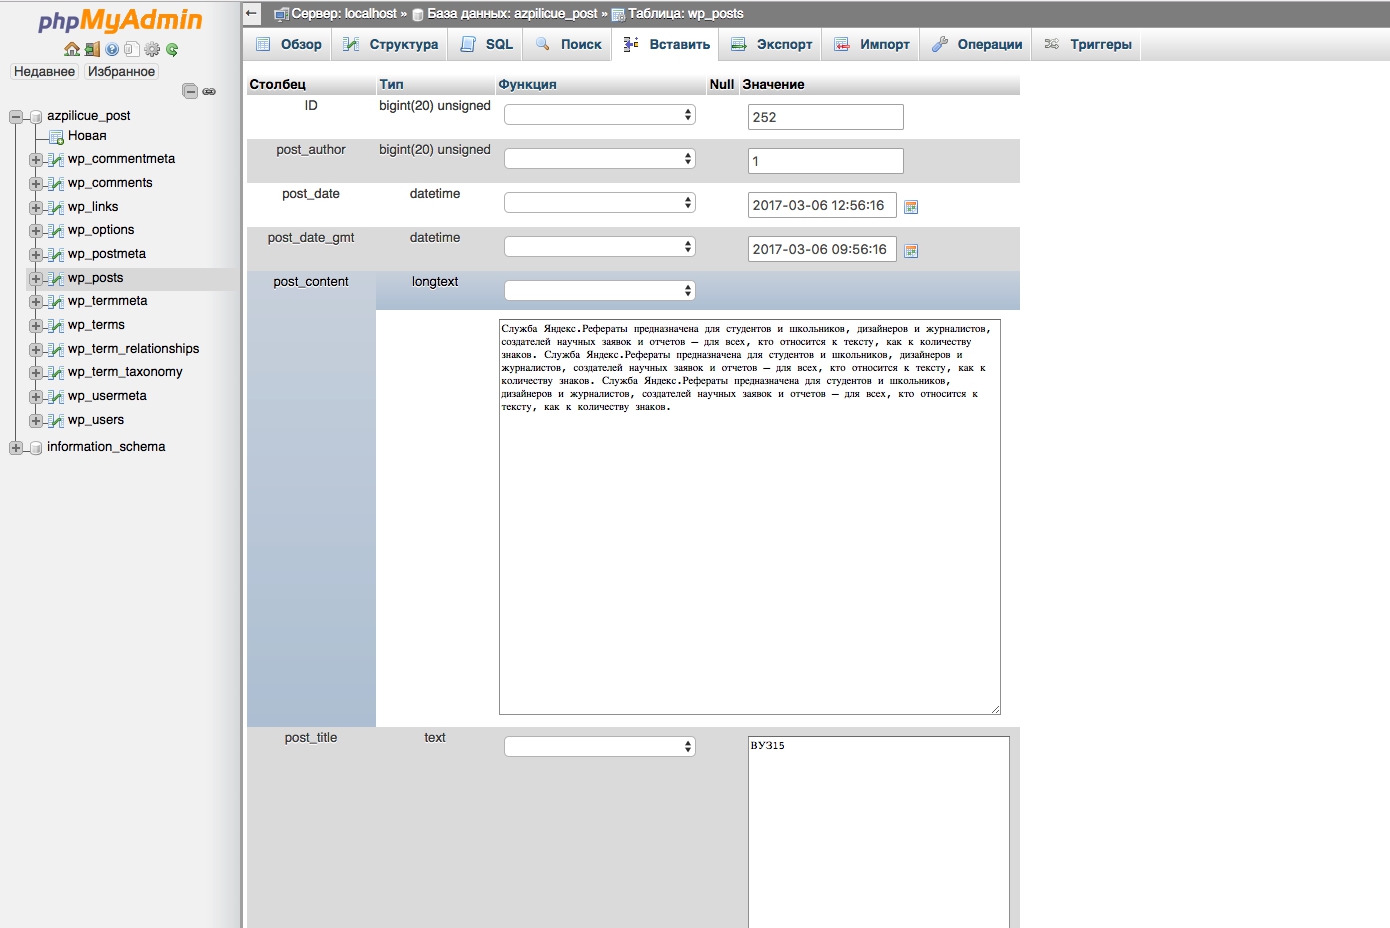This screenshot has height=928, width=1390.
Task: Click the home icon in the sidebar
Action: (71, 49)
